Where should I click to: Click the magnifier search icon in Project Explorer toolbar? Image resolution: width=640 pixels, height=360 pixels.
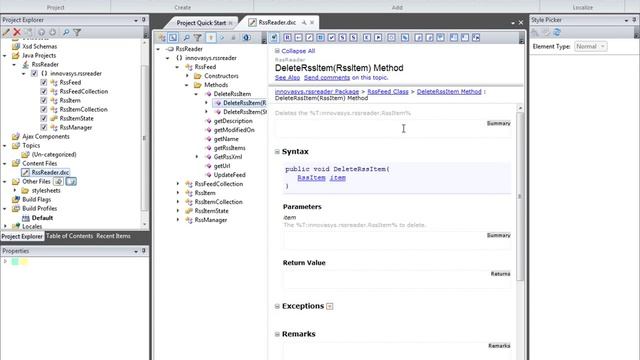point(66,32)
